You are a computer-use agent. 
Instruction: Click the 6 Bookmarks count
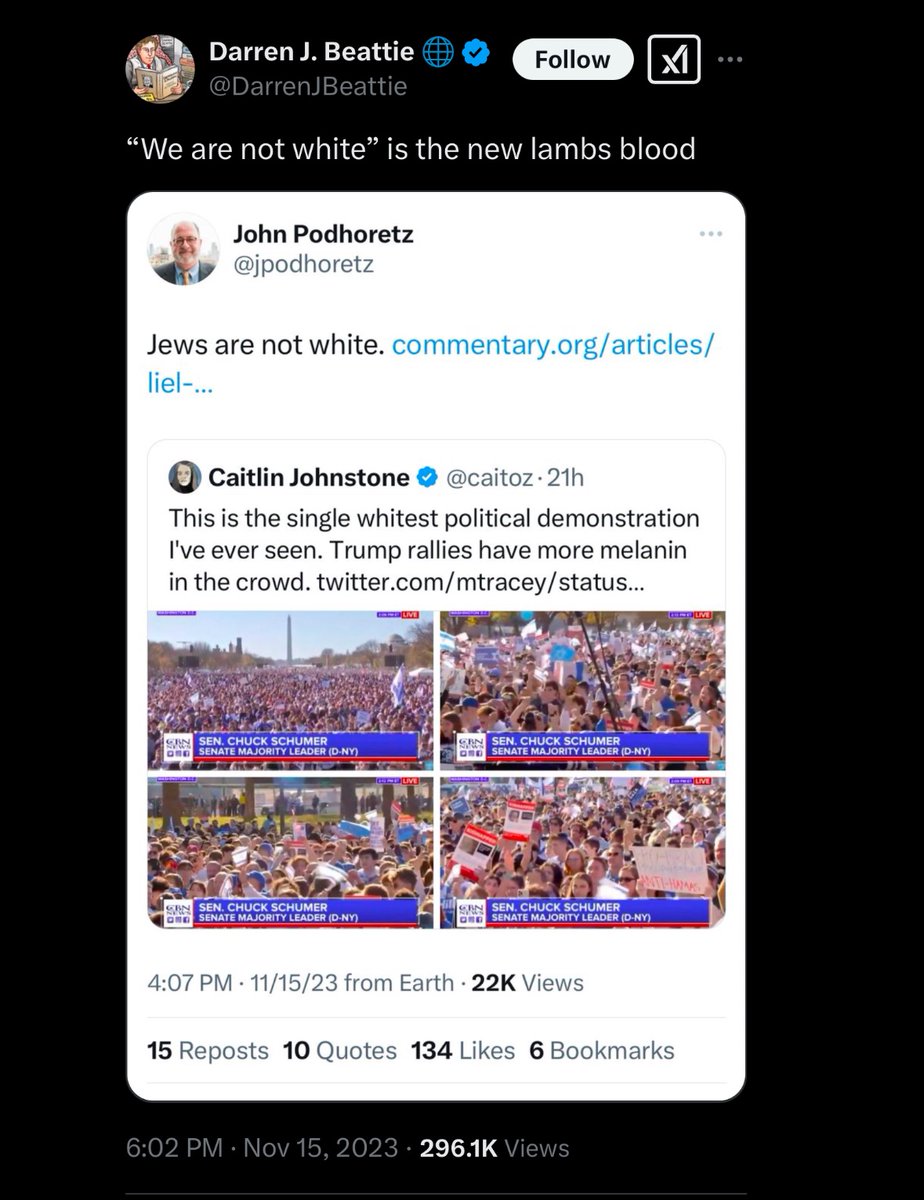click(602, 1051)
